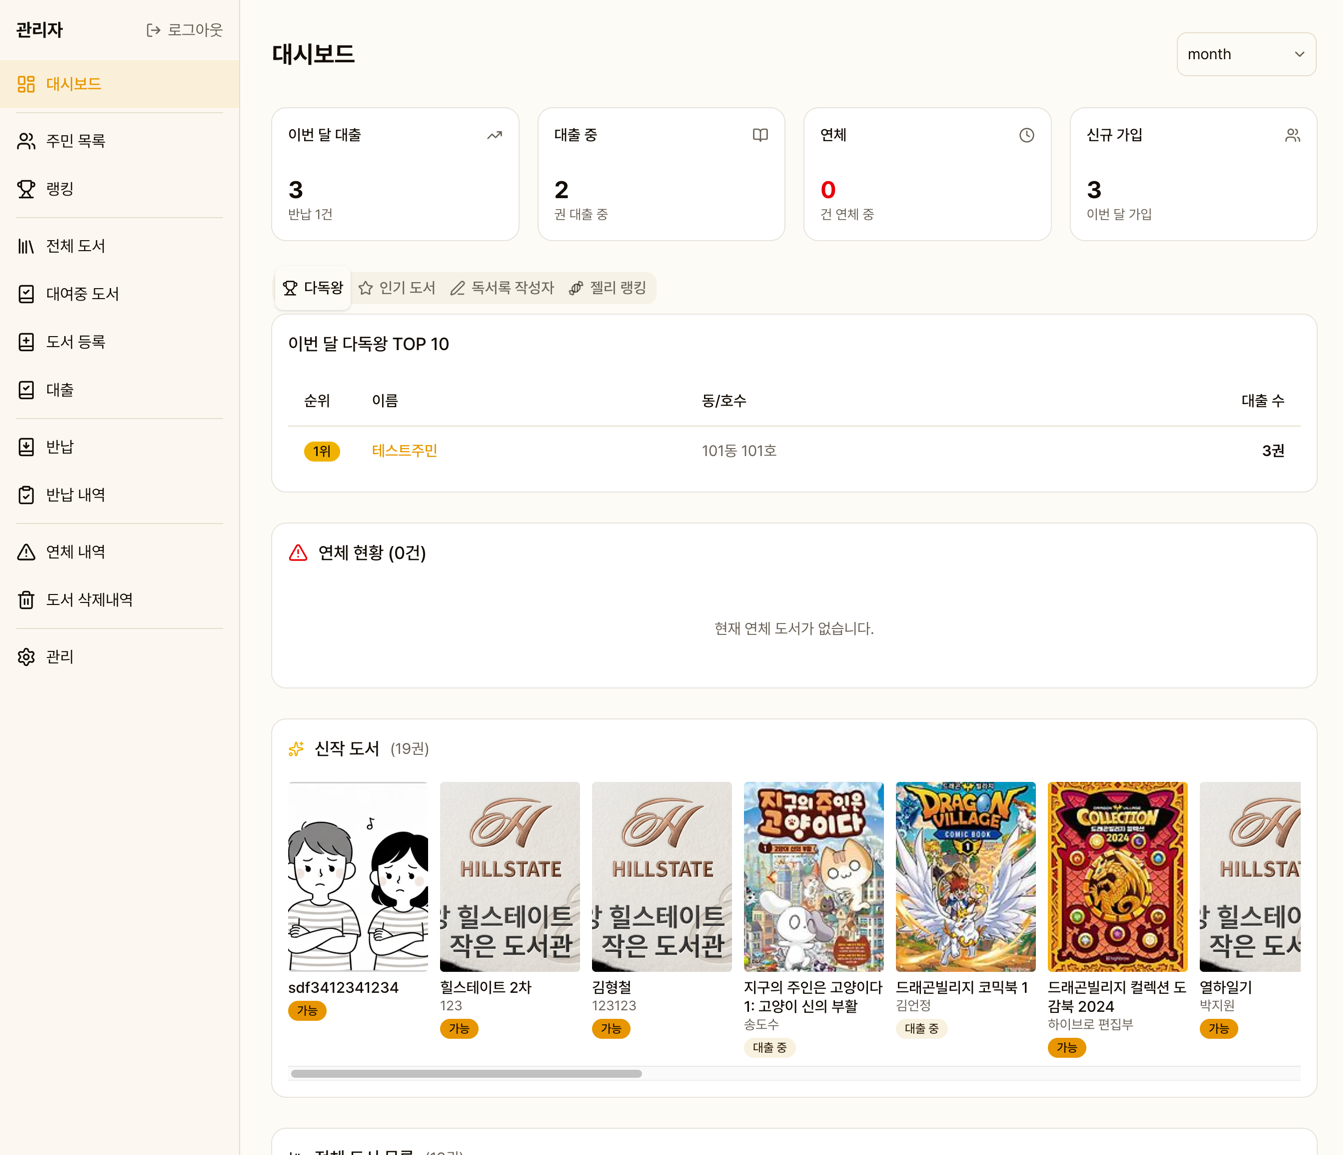Switch to the 독서록 작성자 tab
The image size is (1343, 1155).
(502, 288)
